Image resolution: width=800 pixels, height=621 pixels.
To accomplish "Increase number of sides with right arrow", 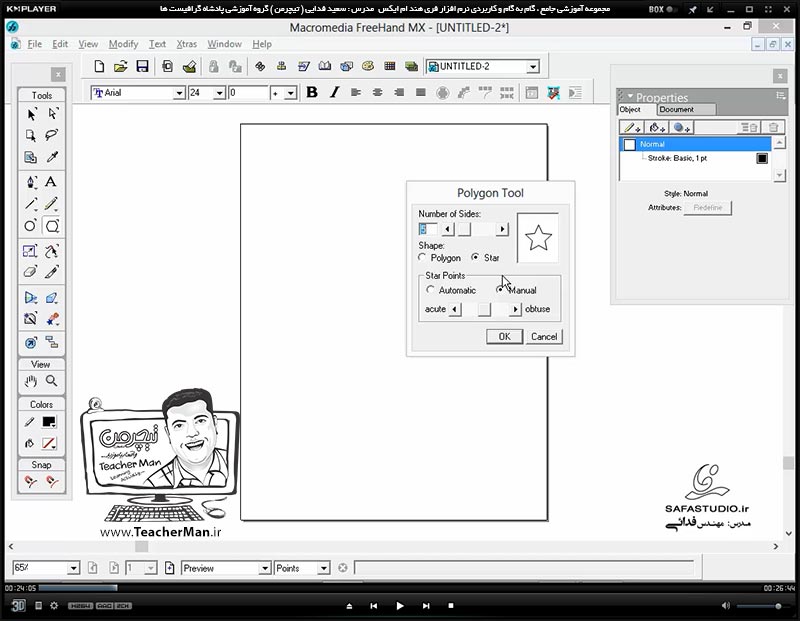I will (x=503, y=229).
